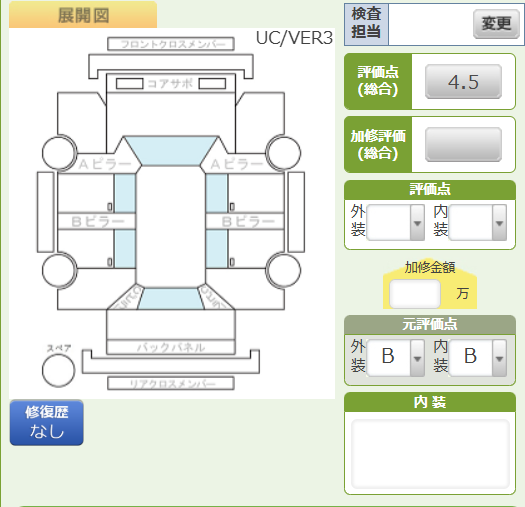The width and height of the screenshot is (525, 507).
Task: Open the 評価点 外装 dropdown
Action: pos(395,222)
